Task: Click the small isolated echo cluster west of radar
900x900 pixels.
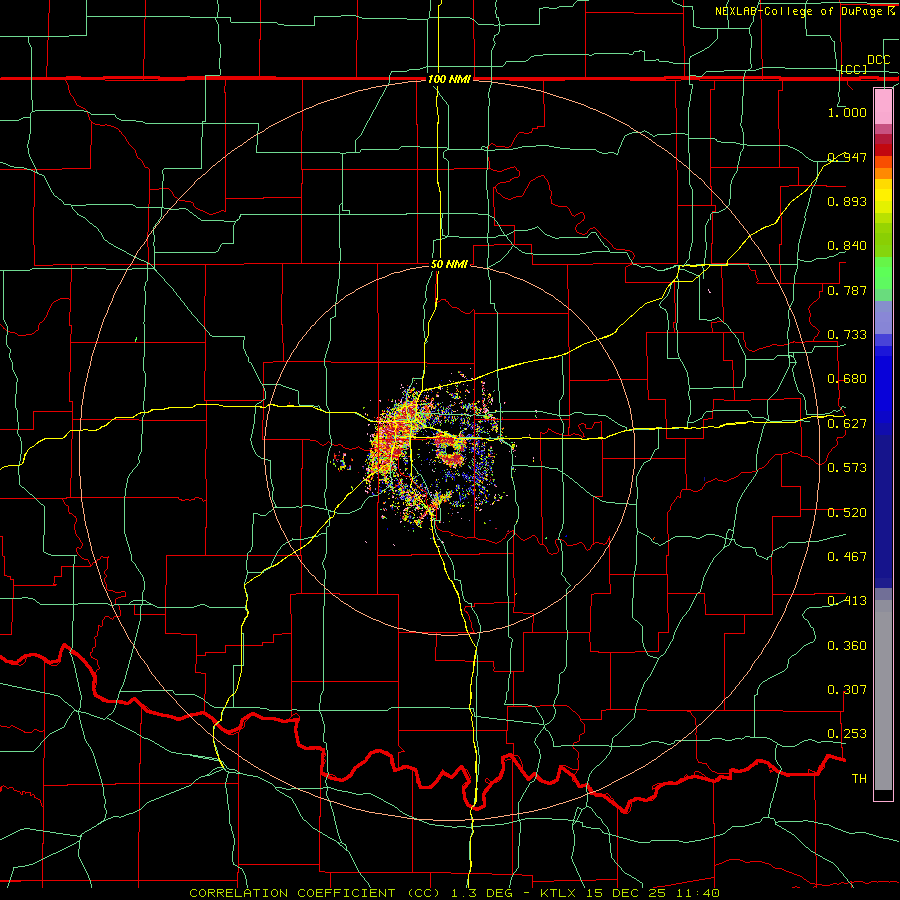Action: 342,461
